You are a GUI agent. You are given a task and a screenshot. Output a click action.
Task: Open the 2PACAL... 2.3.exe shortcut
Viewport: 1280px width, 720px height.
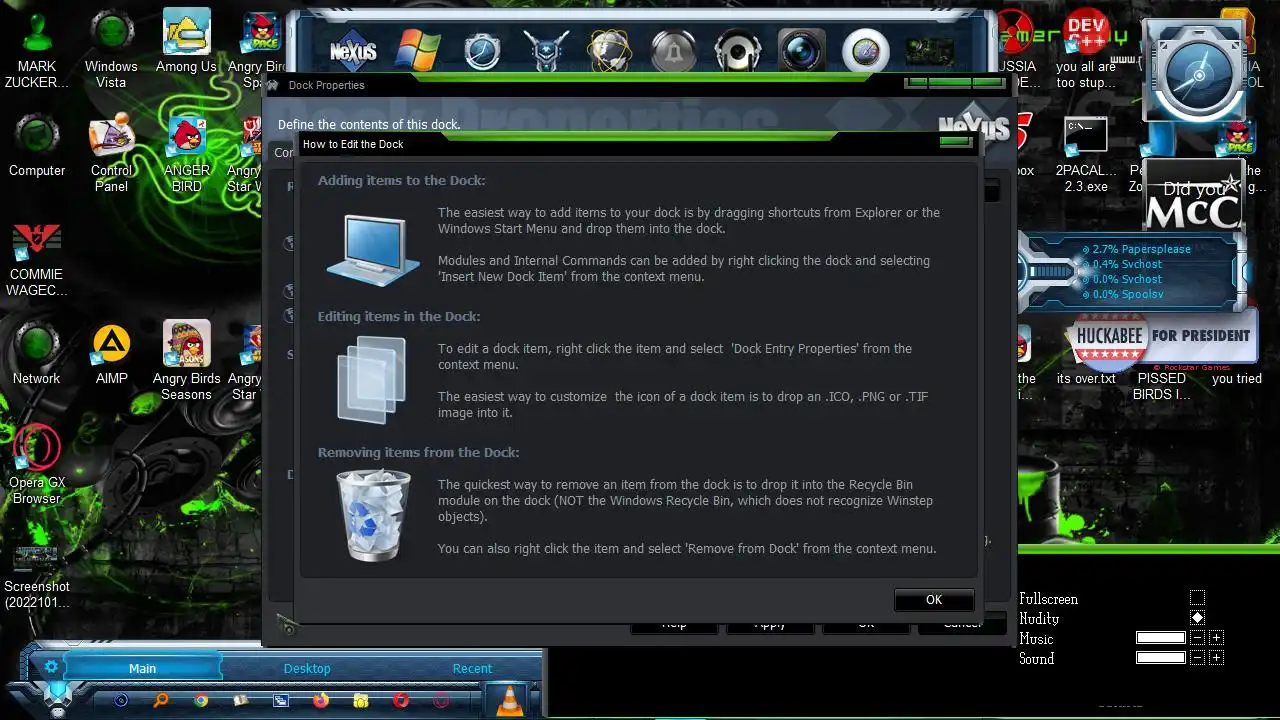(x=1086, y=154)
